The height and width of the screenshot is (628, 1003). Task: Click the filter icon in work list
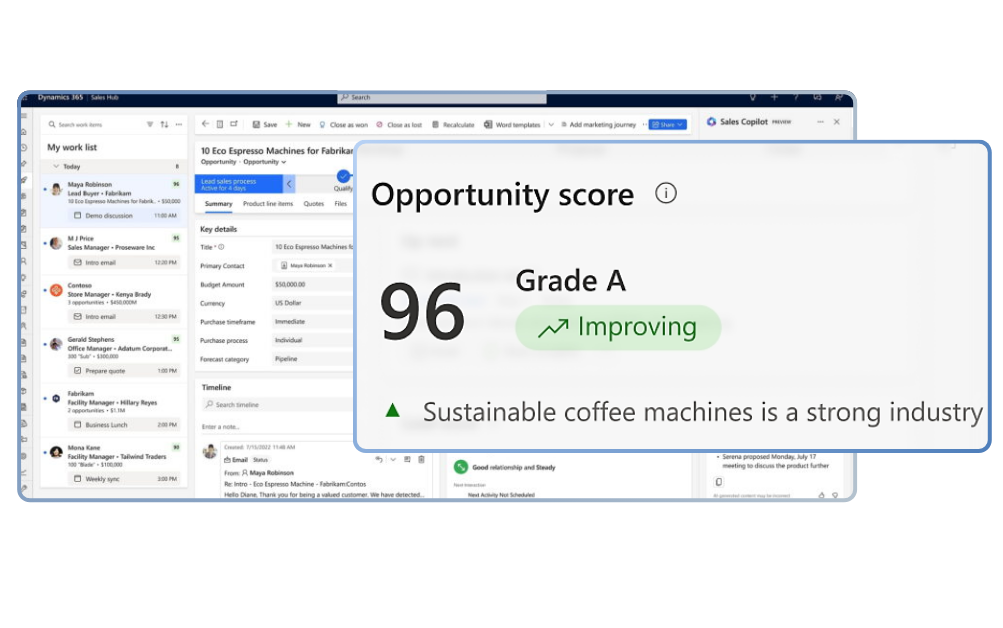click(x=150, y=125)
